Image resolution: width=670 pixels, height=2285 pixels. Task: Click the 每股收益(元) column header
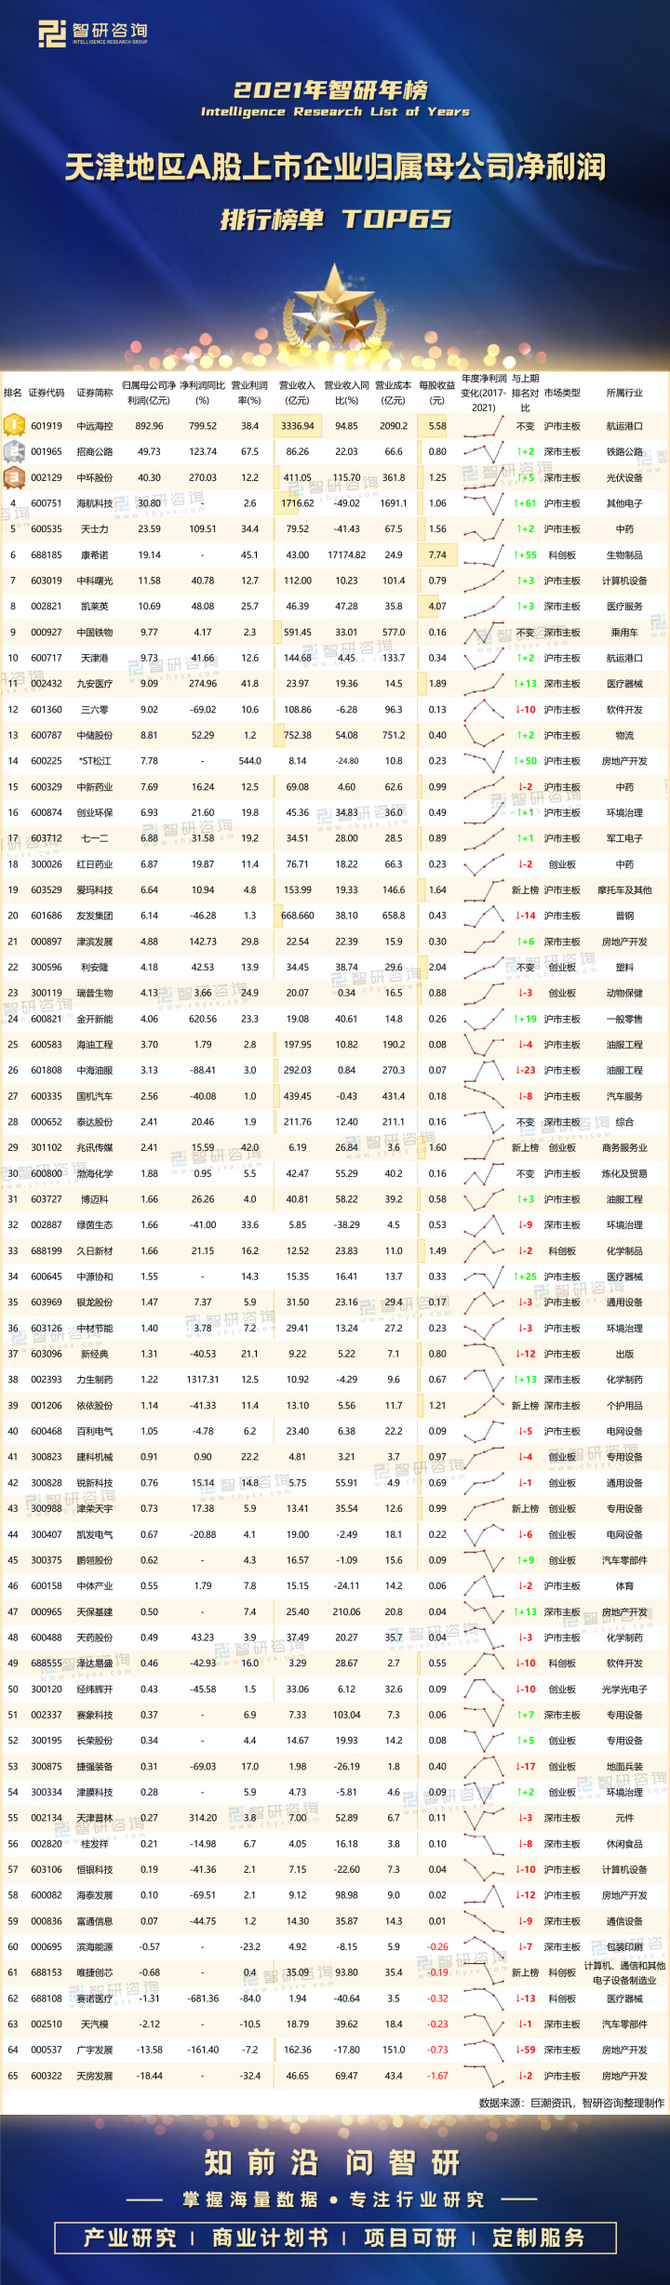point(436,392)
